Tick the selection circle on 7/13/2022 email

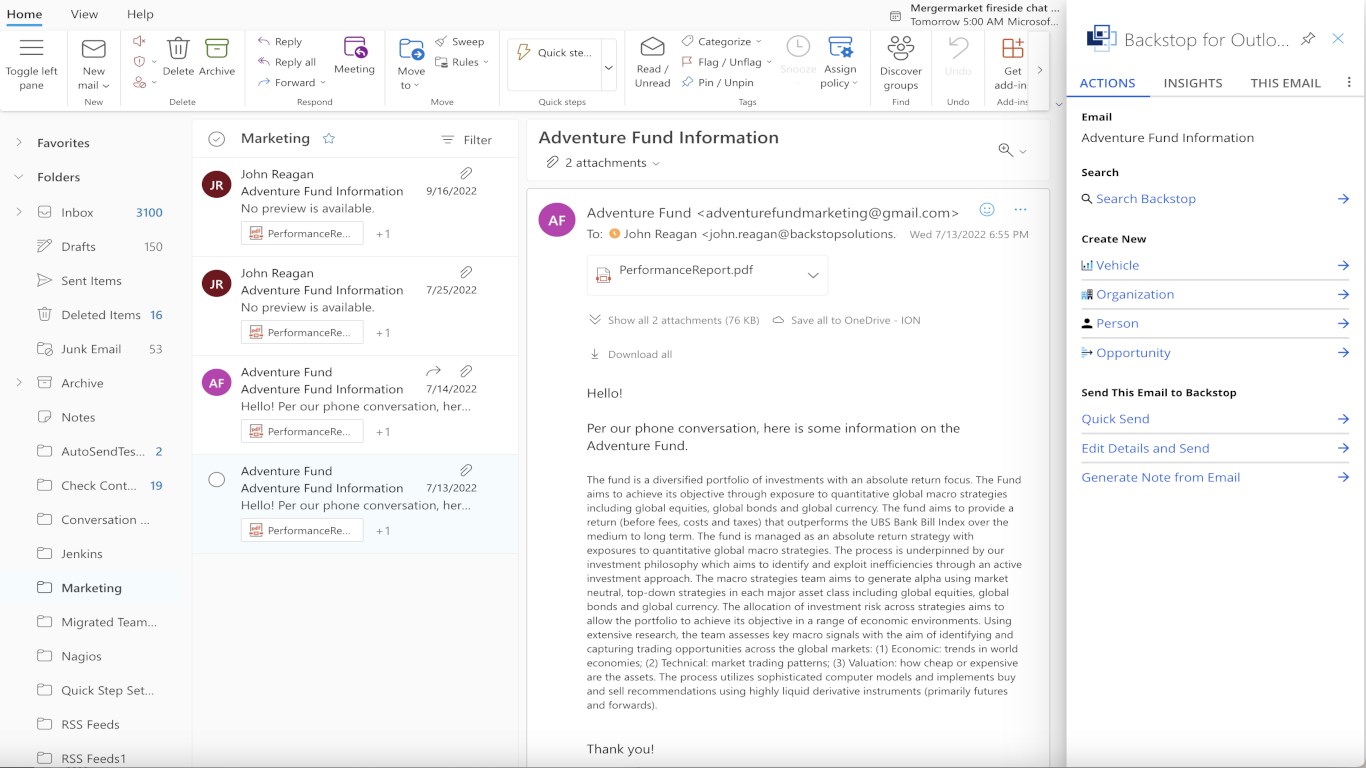tap(217, 480)
